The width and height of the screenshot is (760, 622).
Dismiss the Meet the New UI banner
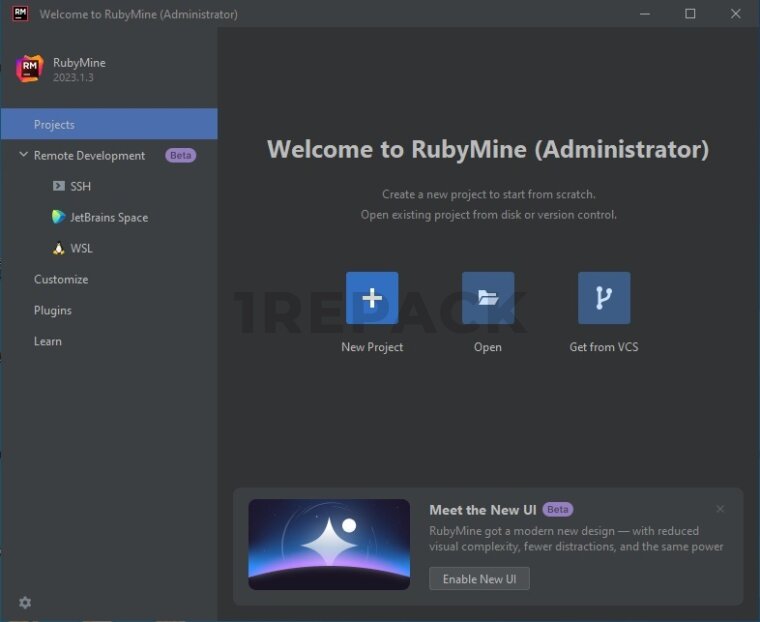tap(720, 509)
